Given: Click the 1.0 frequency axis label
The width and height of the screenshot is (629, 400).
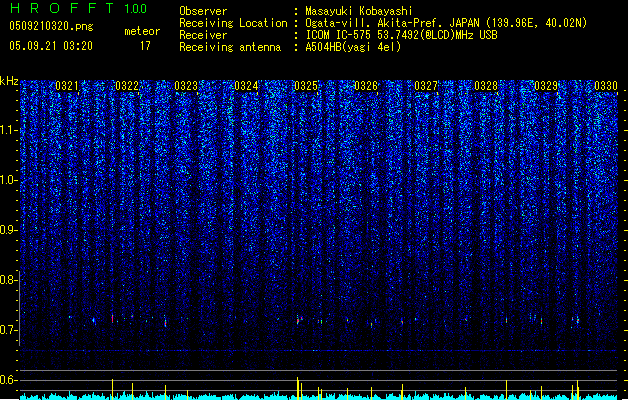Looking at the screenshot, I should click(9, 180).
